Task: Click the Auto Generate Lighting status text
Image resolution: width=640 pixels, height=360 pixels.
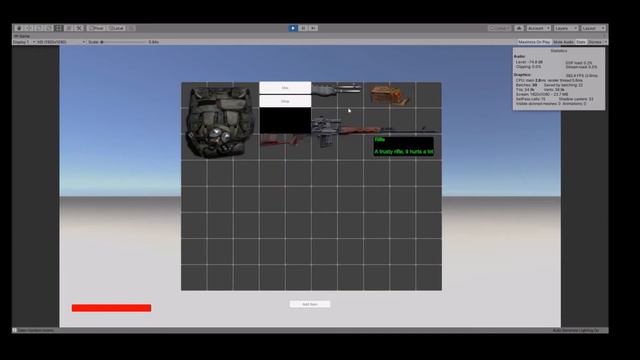Action: coord(576,330)
